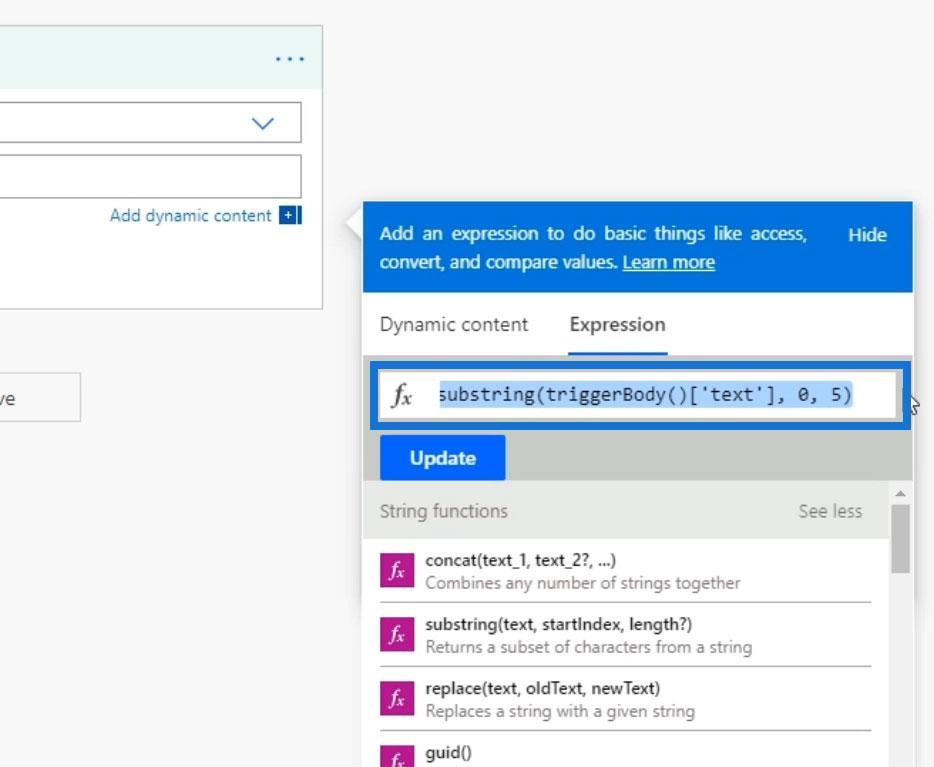Click the function list scrollbar thumb
This screenshot has height=767, width=934.
tap(900, 539)
